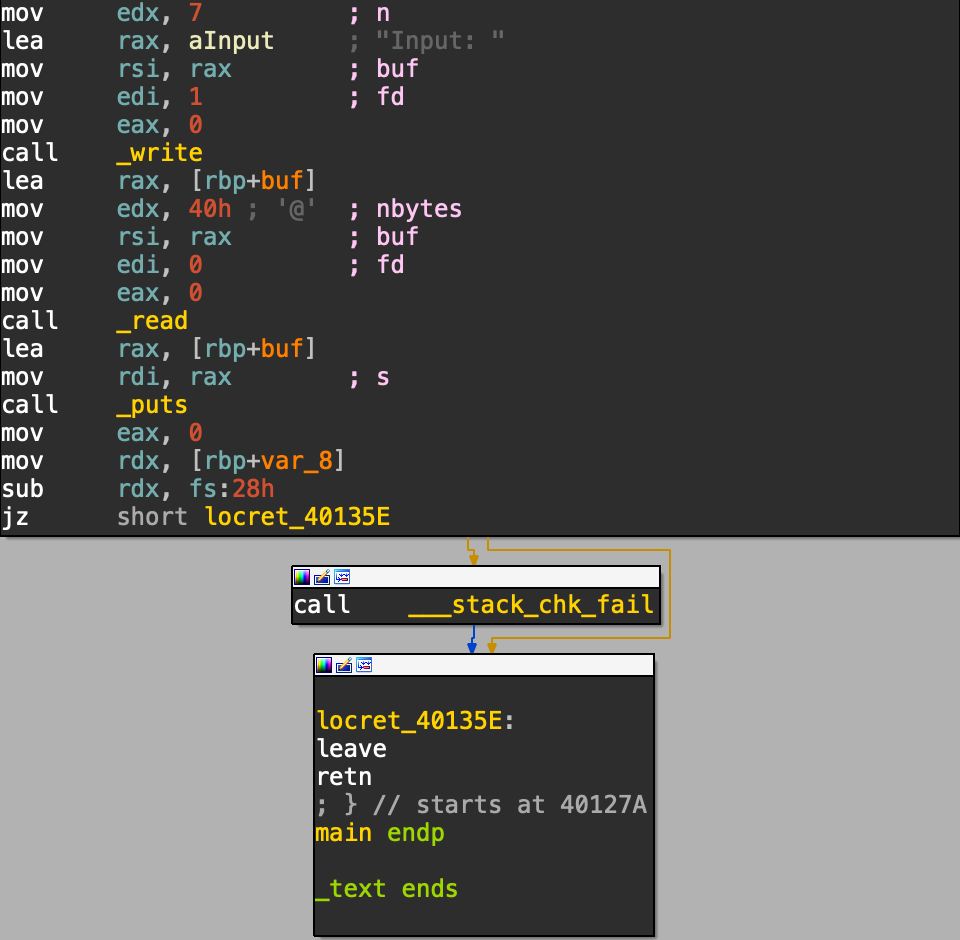
Task: Click the '; n' argument comment
Action: tap(369, 13)
